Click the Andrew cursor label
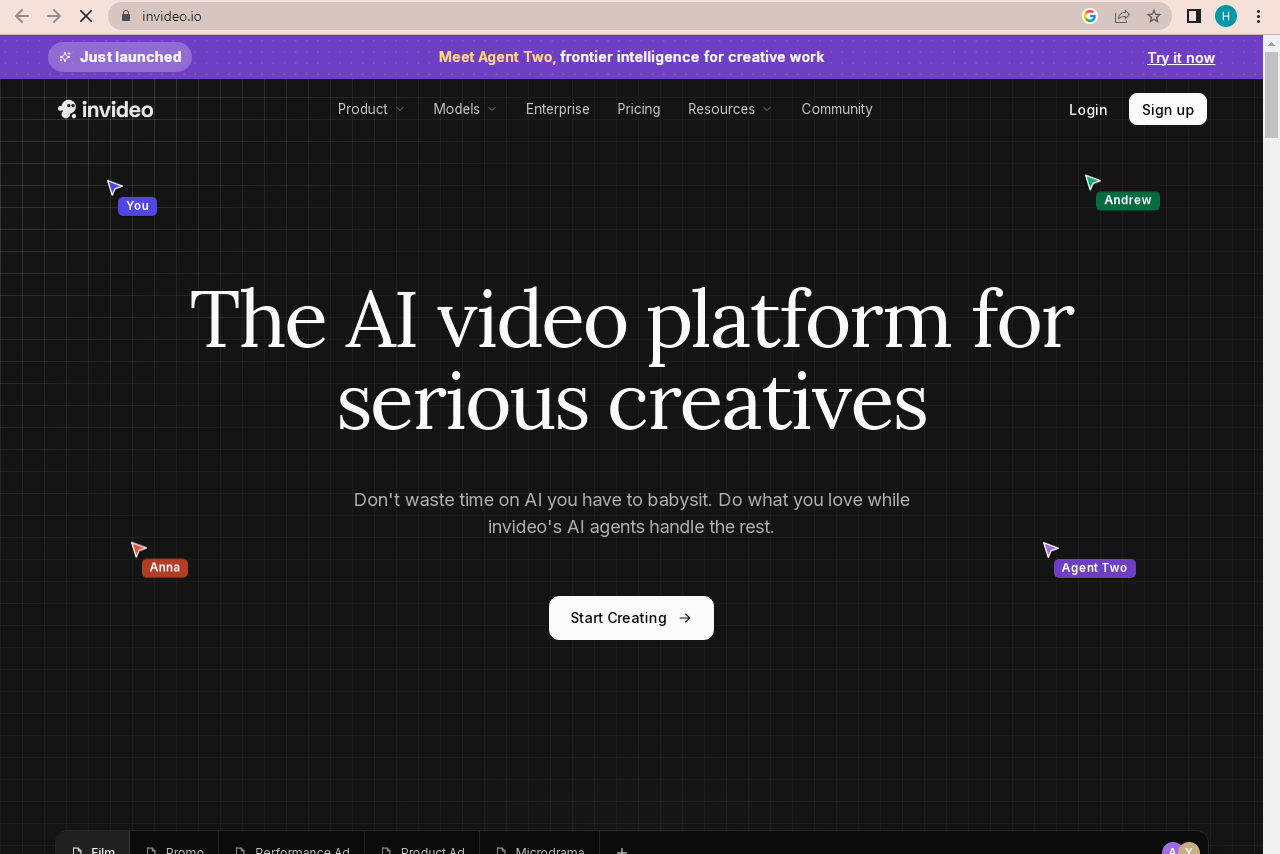Image resolution: width=1280 pixels, height=854 pixels. 1128,200
